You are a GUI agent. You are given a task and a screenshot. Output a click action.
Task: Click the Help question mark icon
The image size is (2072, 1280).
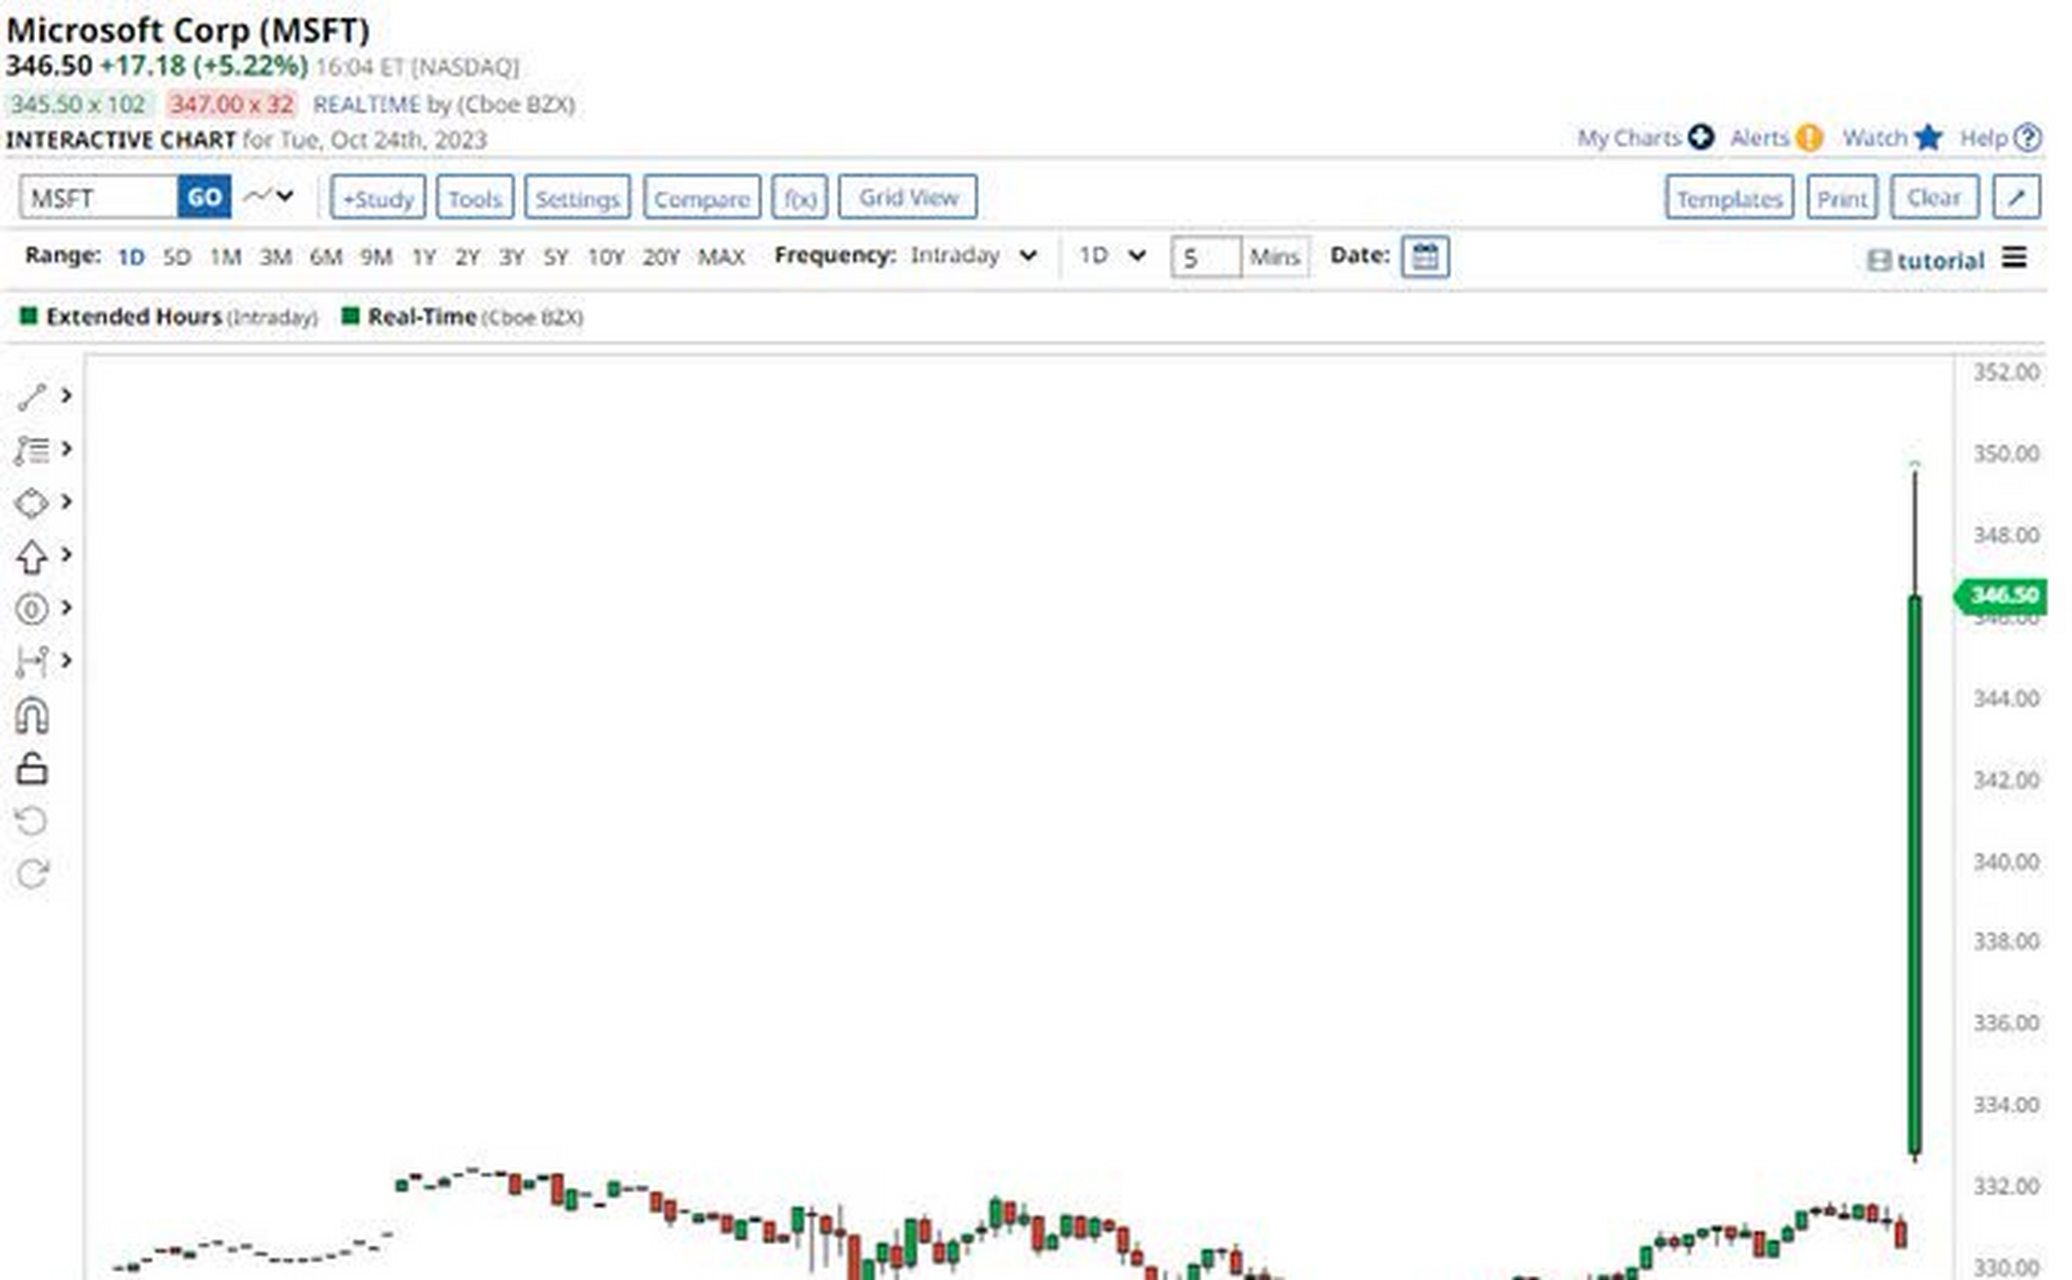(x=2027, y=137)
